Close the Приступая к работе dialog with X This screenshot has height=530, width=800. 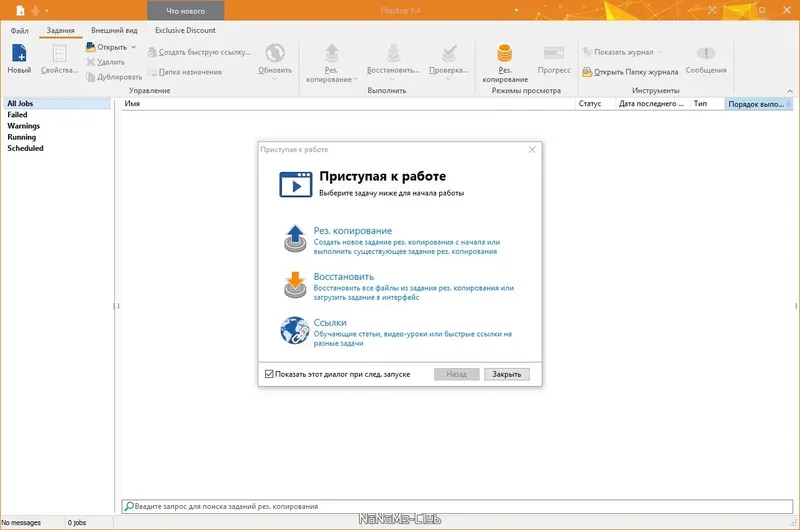pyautogui.click(x=532, y=149)
